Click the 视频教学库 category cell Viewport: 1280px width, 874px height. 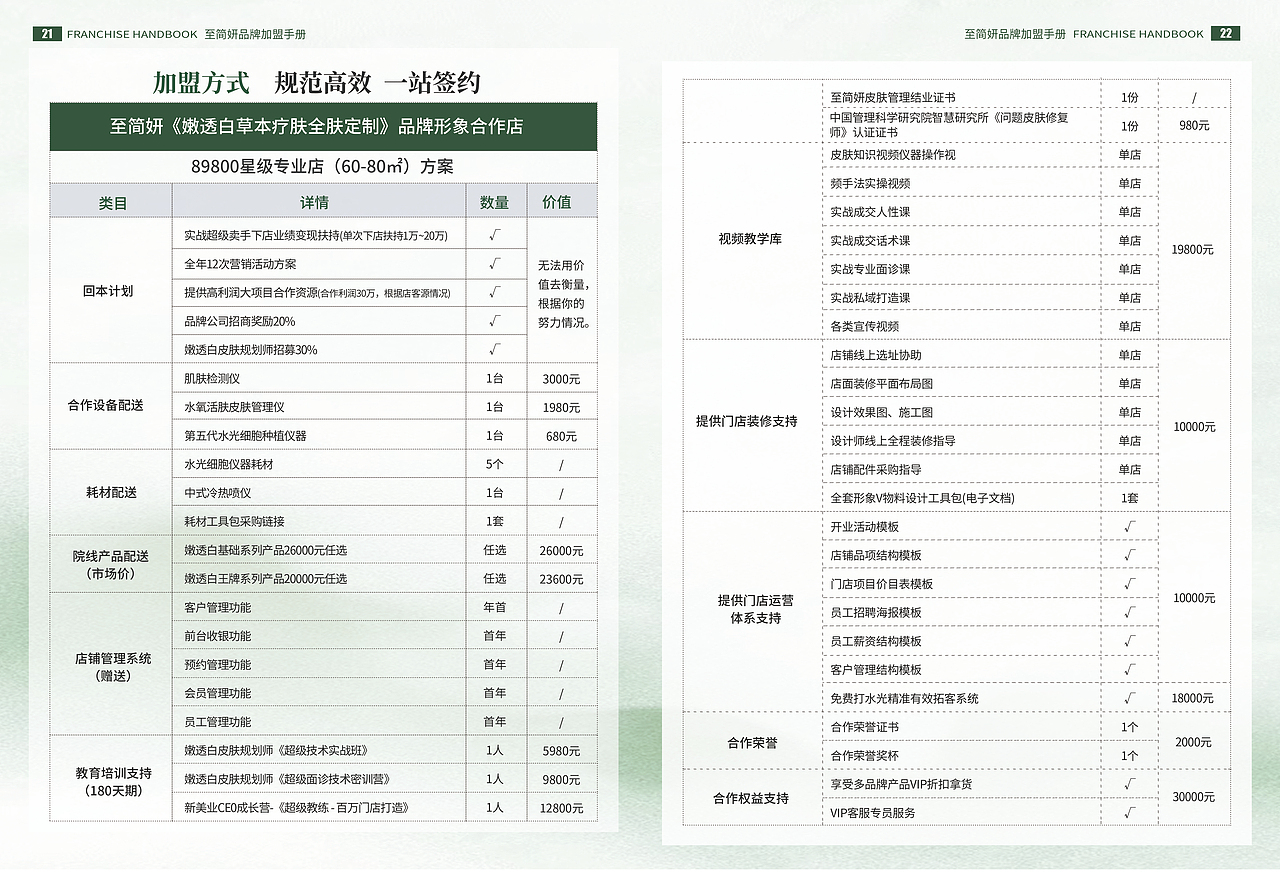(x=751, y=240)
